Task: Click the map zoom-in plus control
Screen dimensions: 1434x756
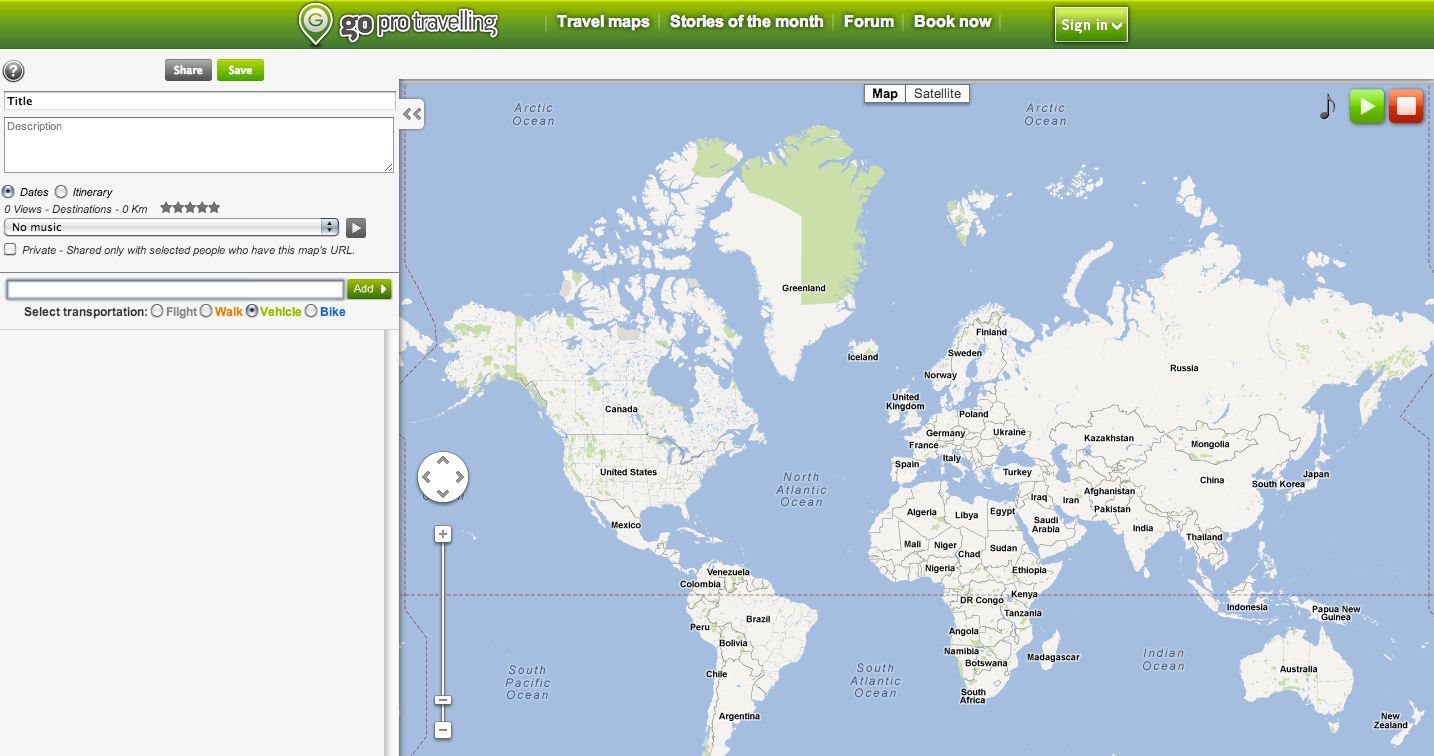Action: 442,534
